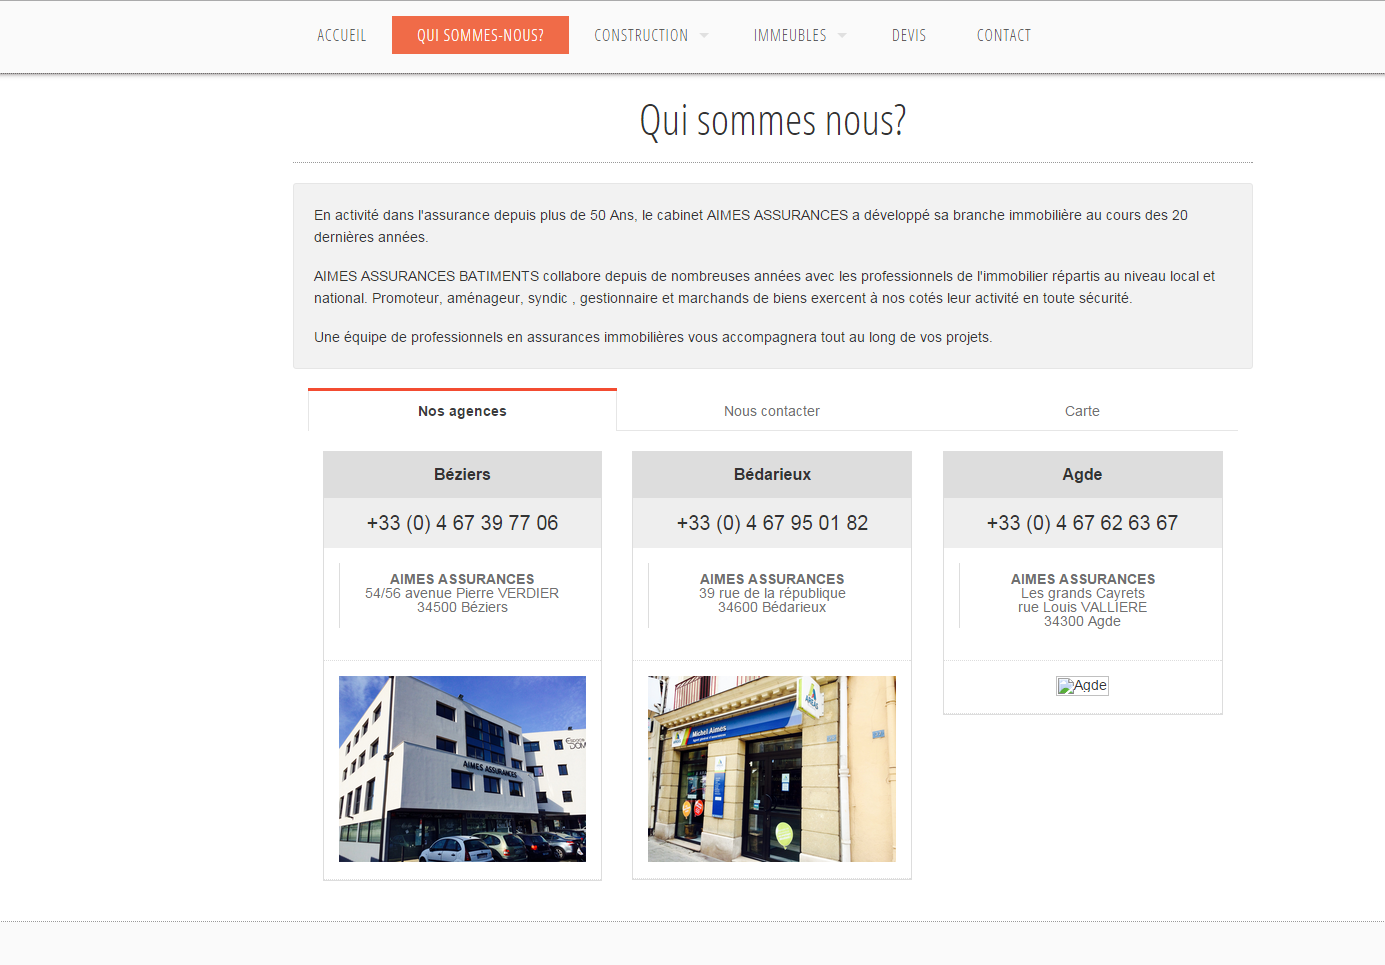The height and width of the screenshot is (965, 1385).
Task: Switch to the Nous contacter tab
Action: [x=772, y=411]
